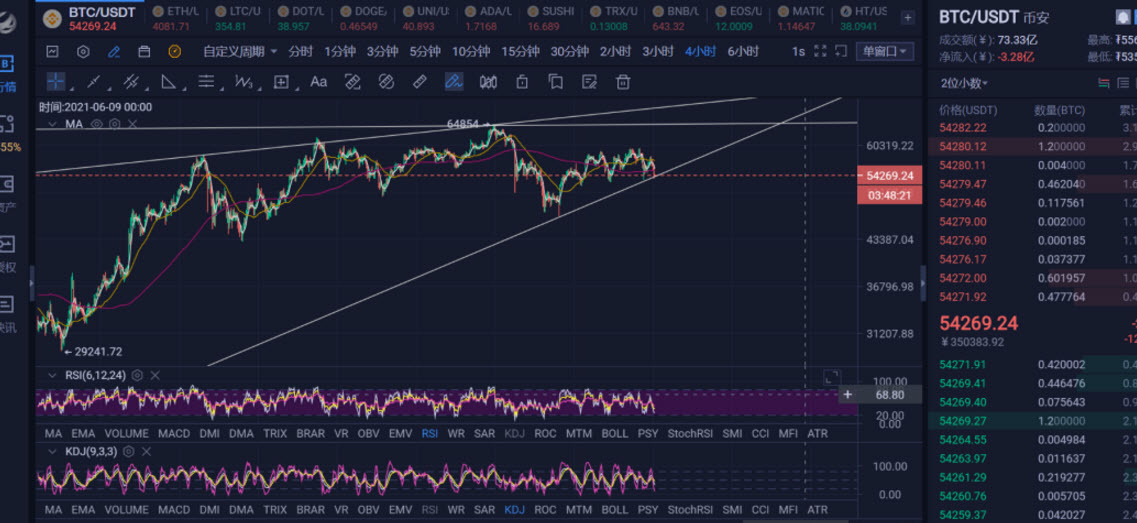
Task: Expand the 2位小数 decimal precision dropdown
Action: pos(964,84)
